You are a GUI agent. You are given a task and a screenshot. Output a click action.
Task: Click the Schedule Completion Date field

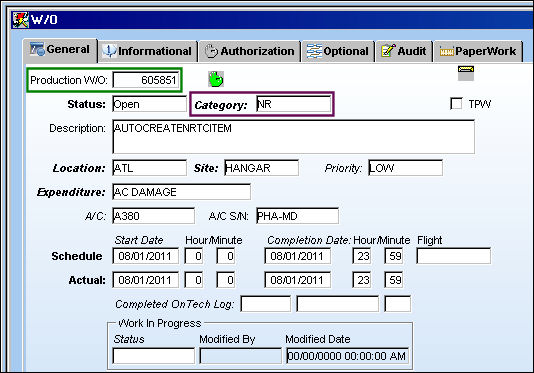(x=298, y=256)
